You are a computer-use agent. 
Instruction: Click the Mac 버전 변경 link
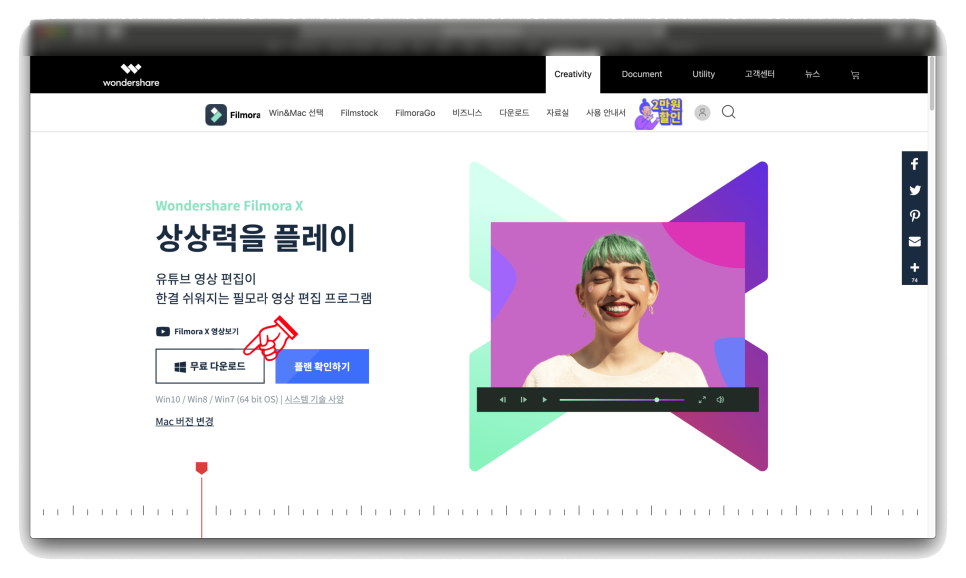coord(184,421)
